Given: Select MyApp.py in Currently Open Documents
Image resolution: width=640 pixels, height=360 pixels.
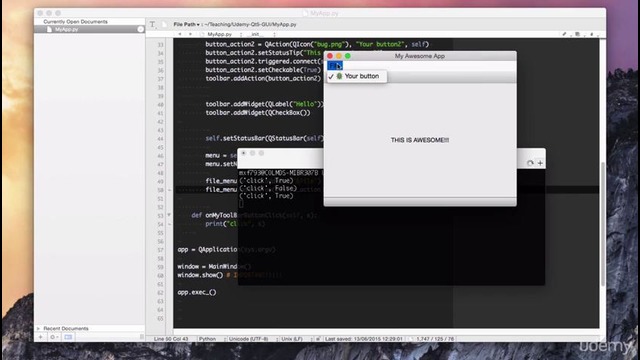Looking at the screenshot, I should coord(89,29).
